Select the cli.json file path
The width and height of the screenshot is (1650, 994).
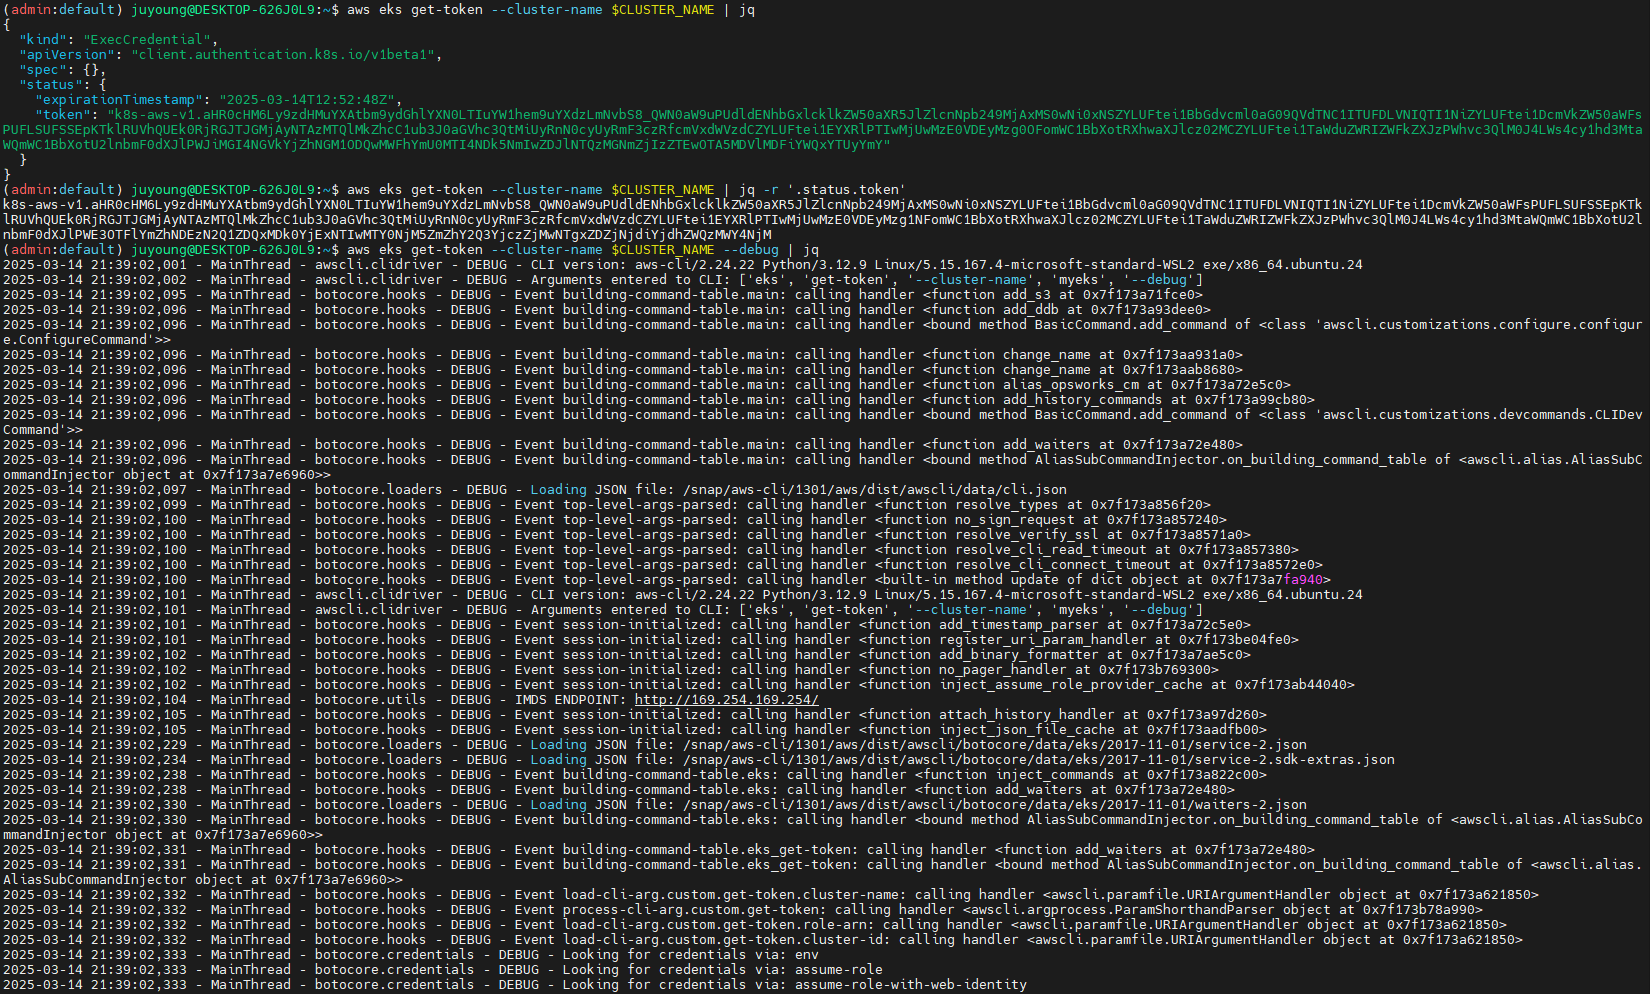pos(875,490)
